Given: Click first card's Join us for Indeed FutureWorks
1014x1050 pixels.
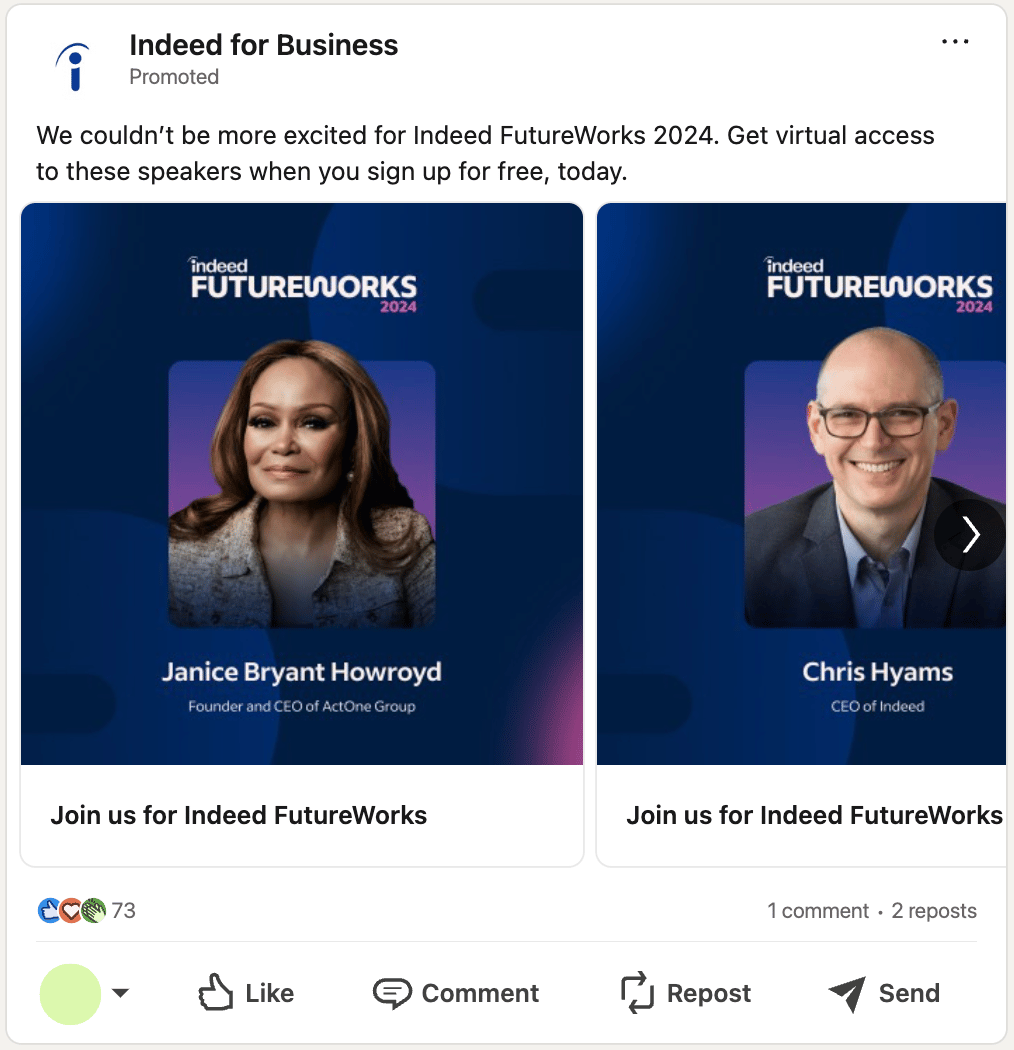Looking at the screenshot, I should coord(238,815).
